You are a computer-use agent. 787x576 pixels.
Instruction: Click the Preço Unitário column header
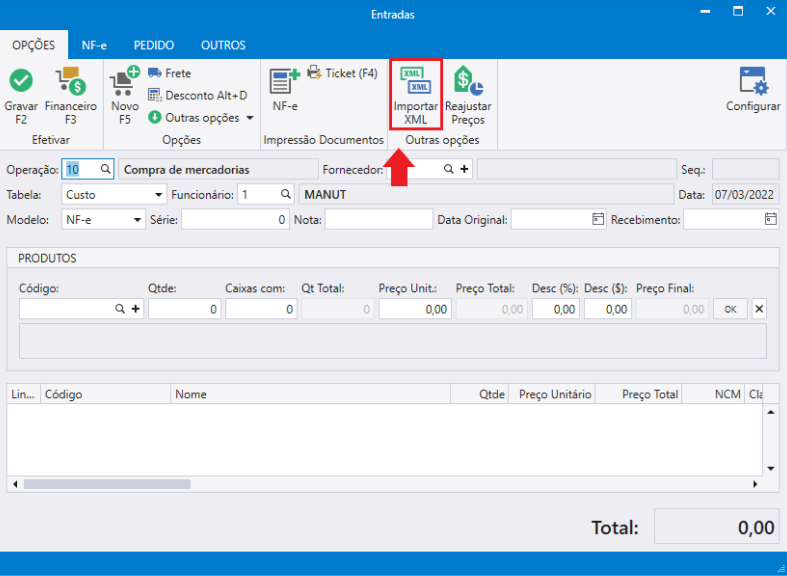click(552, 394)
